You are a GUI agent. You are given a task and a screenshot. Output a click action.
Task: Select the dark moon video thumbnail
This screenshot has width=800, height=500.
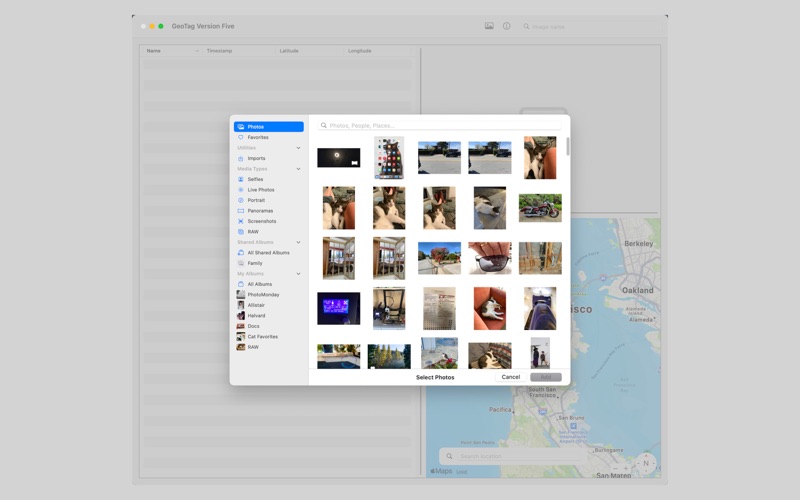tap(339, 158)
